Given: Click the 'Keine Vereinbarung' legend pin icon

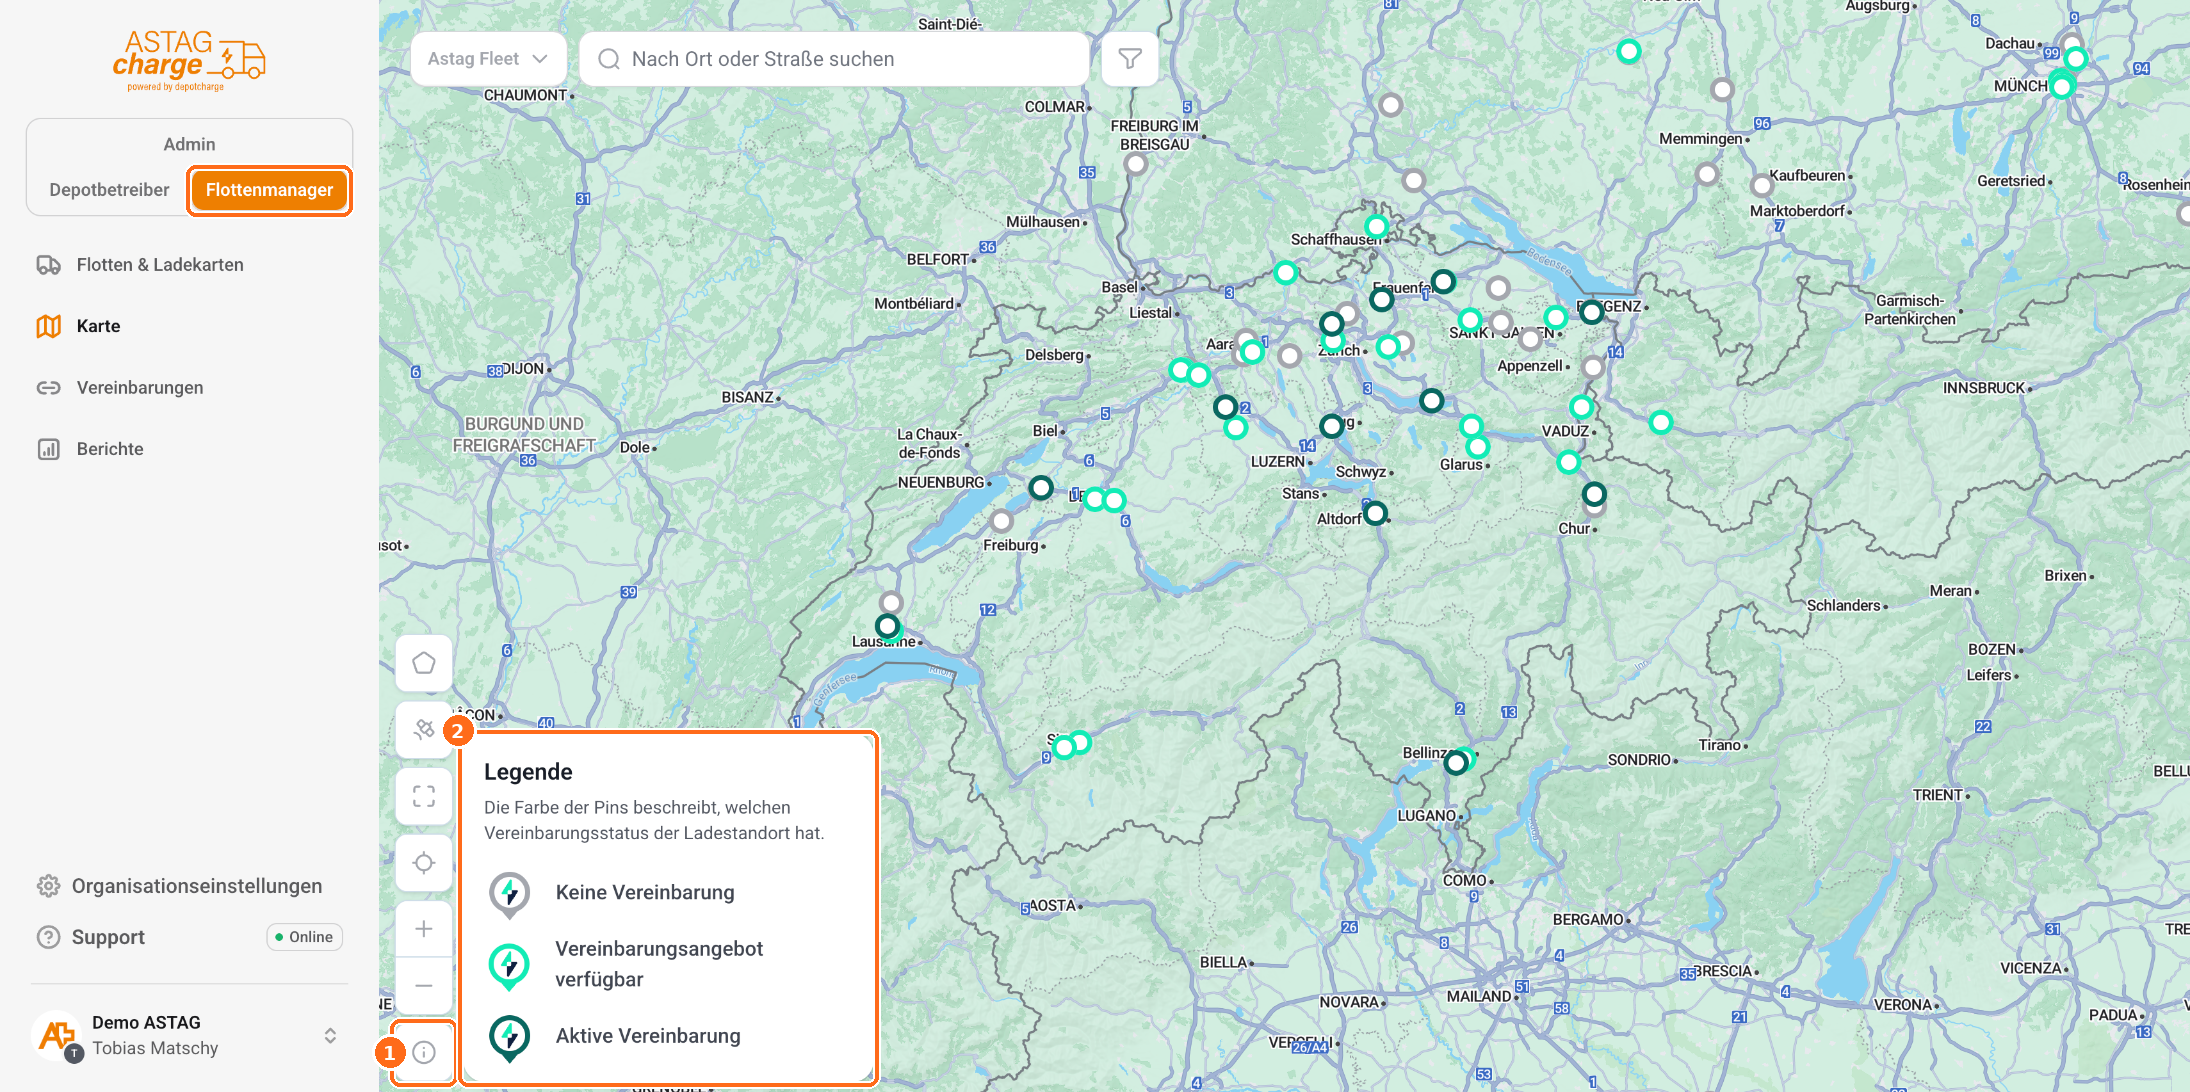Looking at the screenshot, I should coord(509,894).
